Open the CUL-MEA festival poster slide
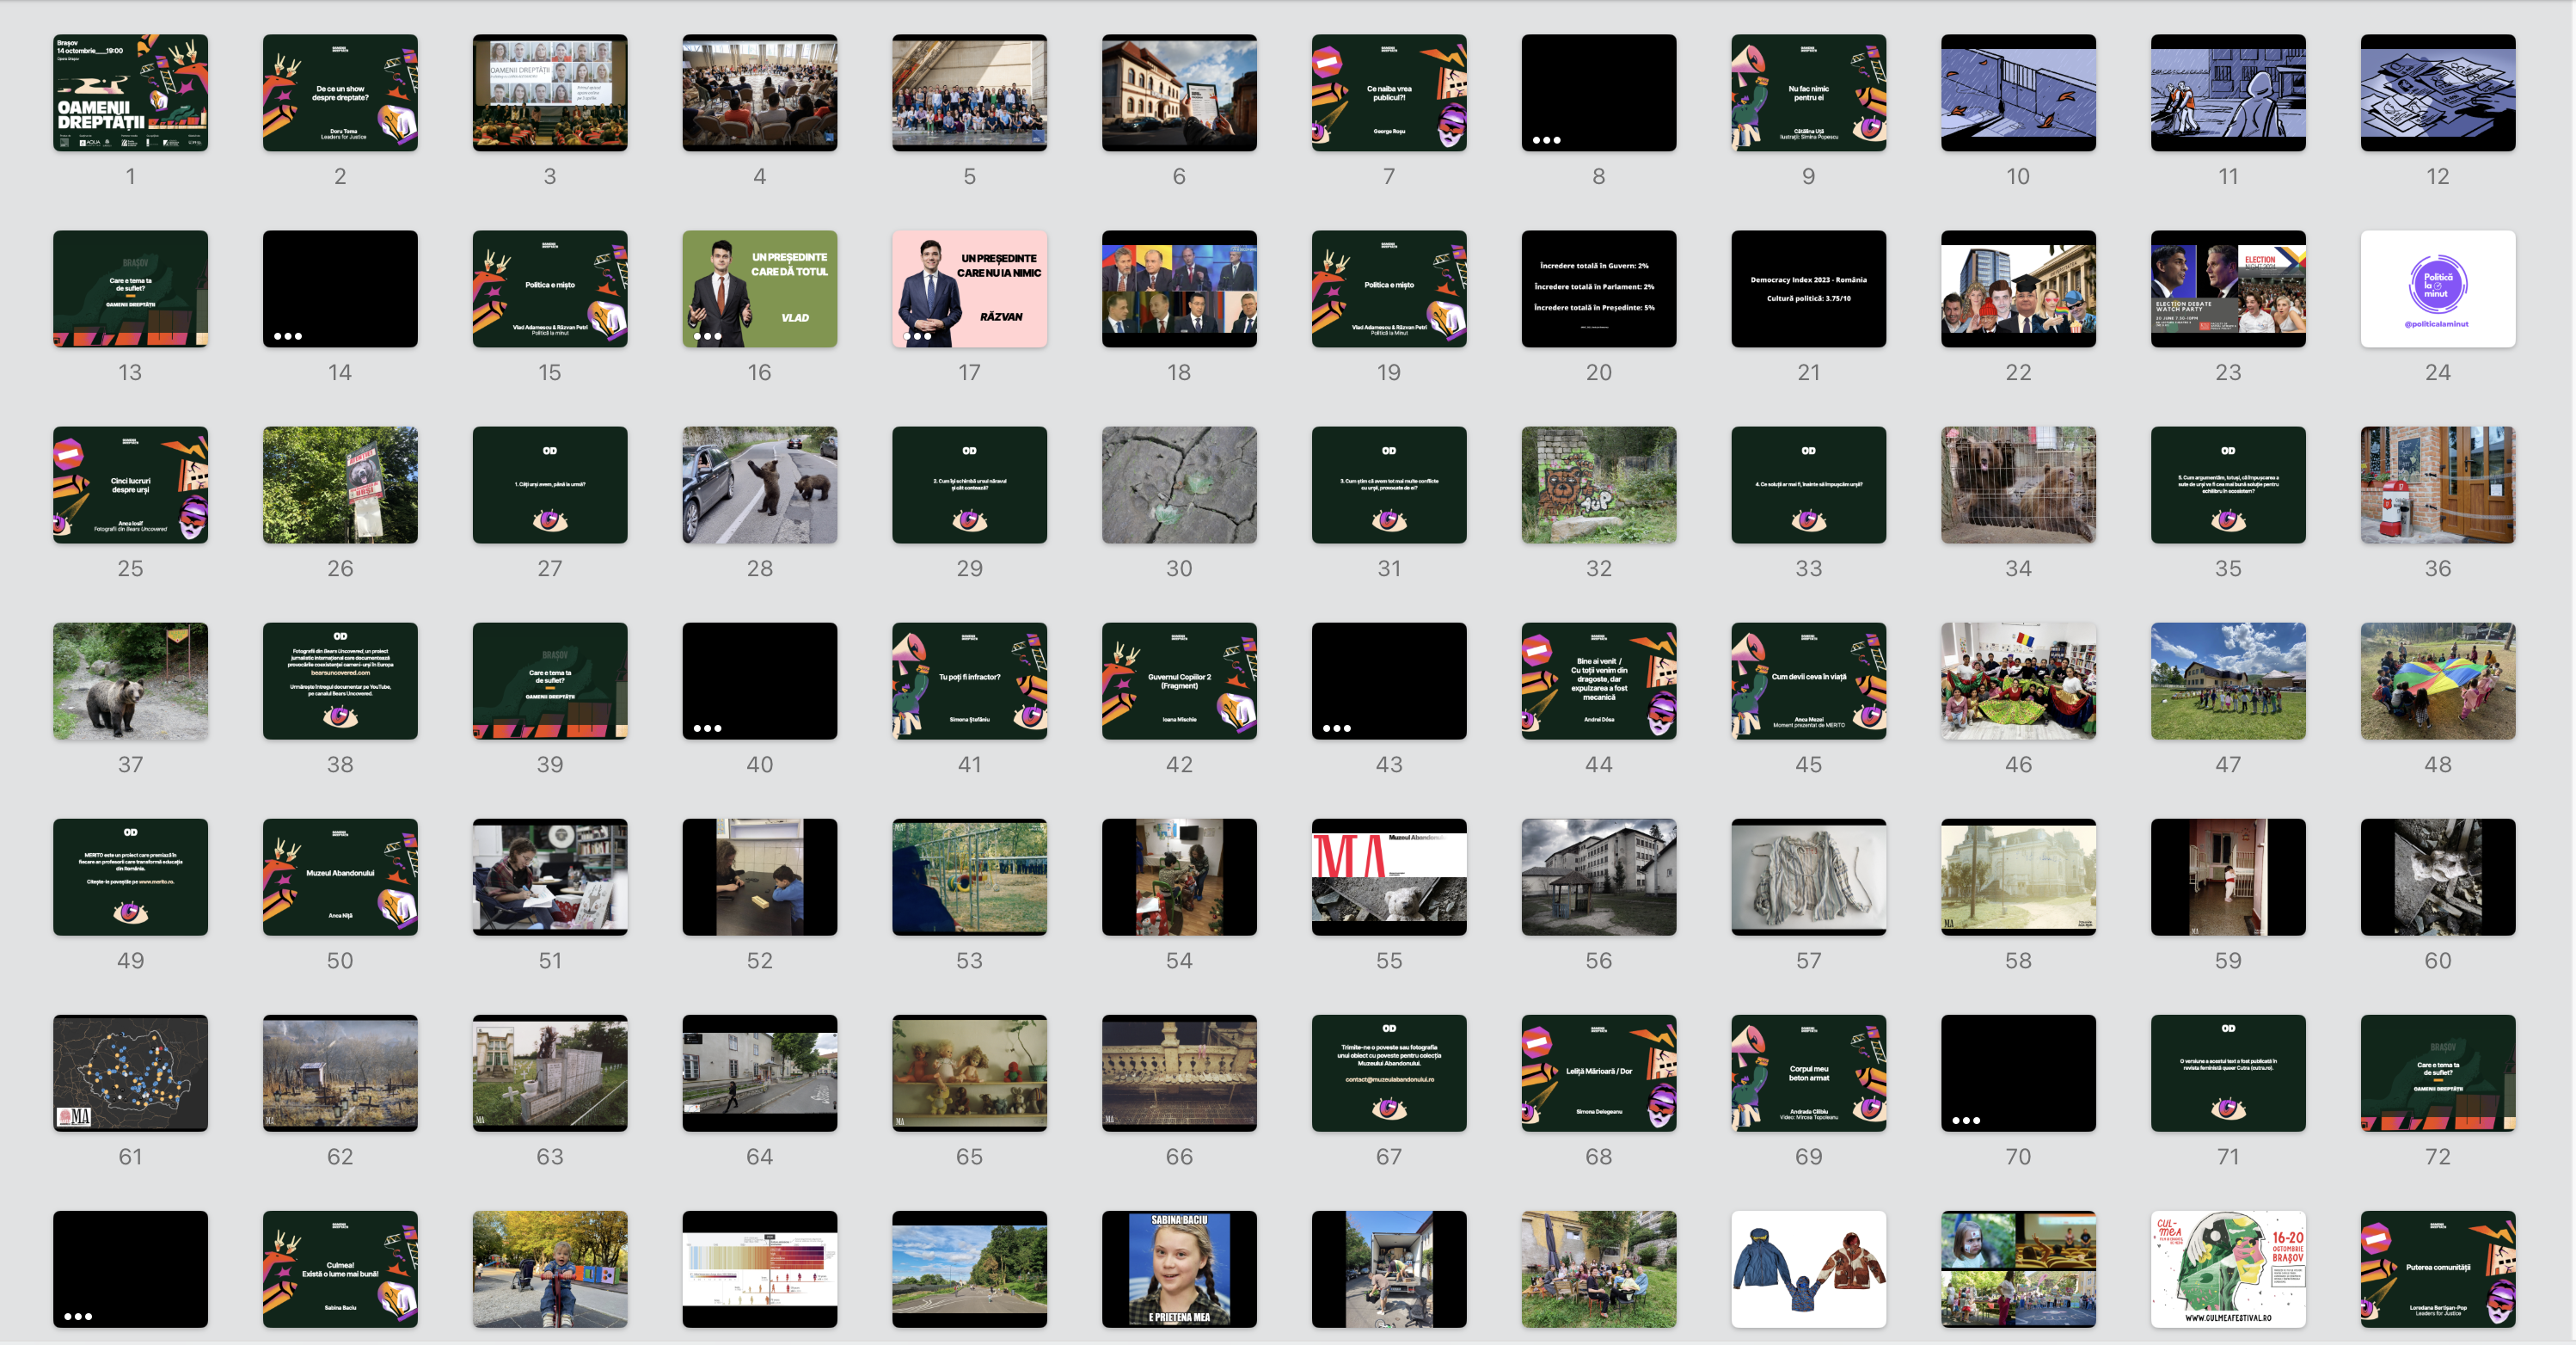 (2228, 1268)
